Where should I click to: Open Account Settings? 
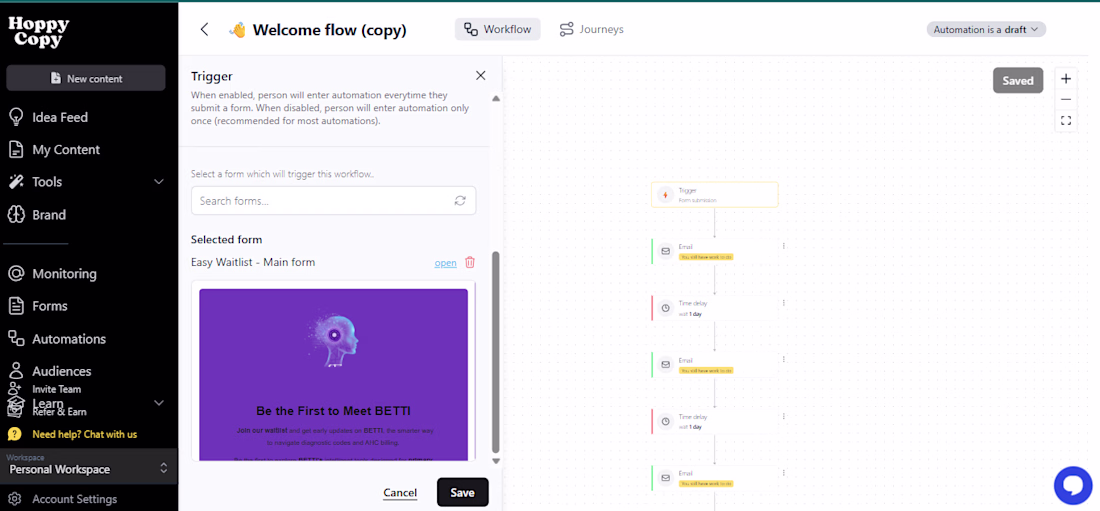click(x=74, y=499)
